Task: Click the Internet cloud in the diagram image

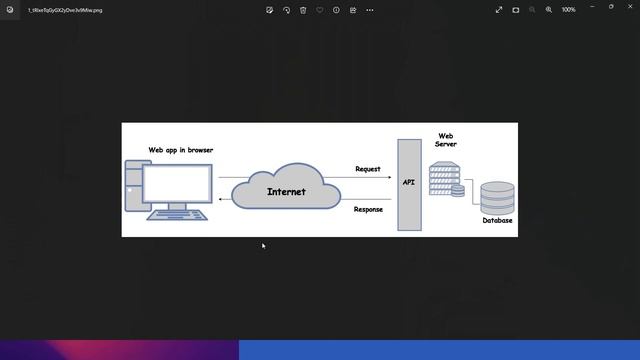Action: tap(286, 187)
